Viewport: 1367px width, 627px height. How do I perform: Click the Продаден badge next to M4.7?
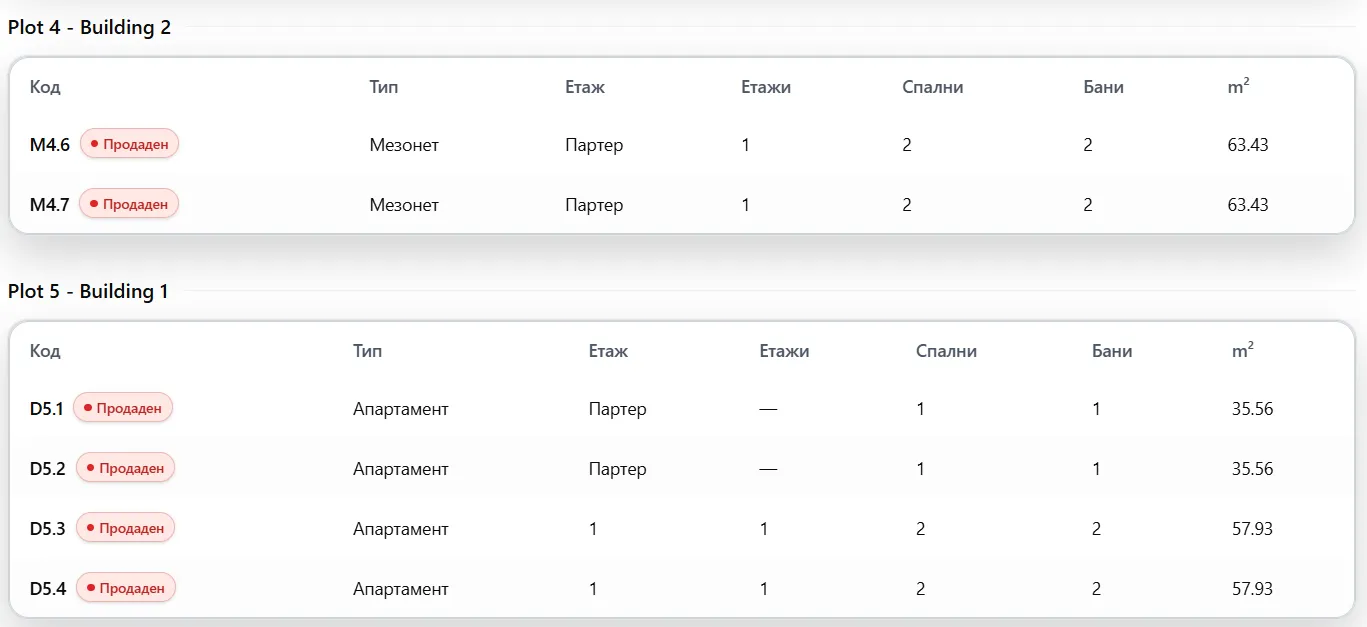pos(129,204)
